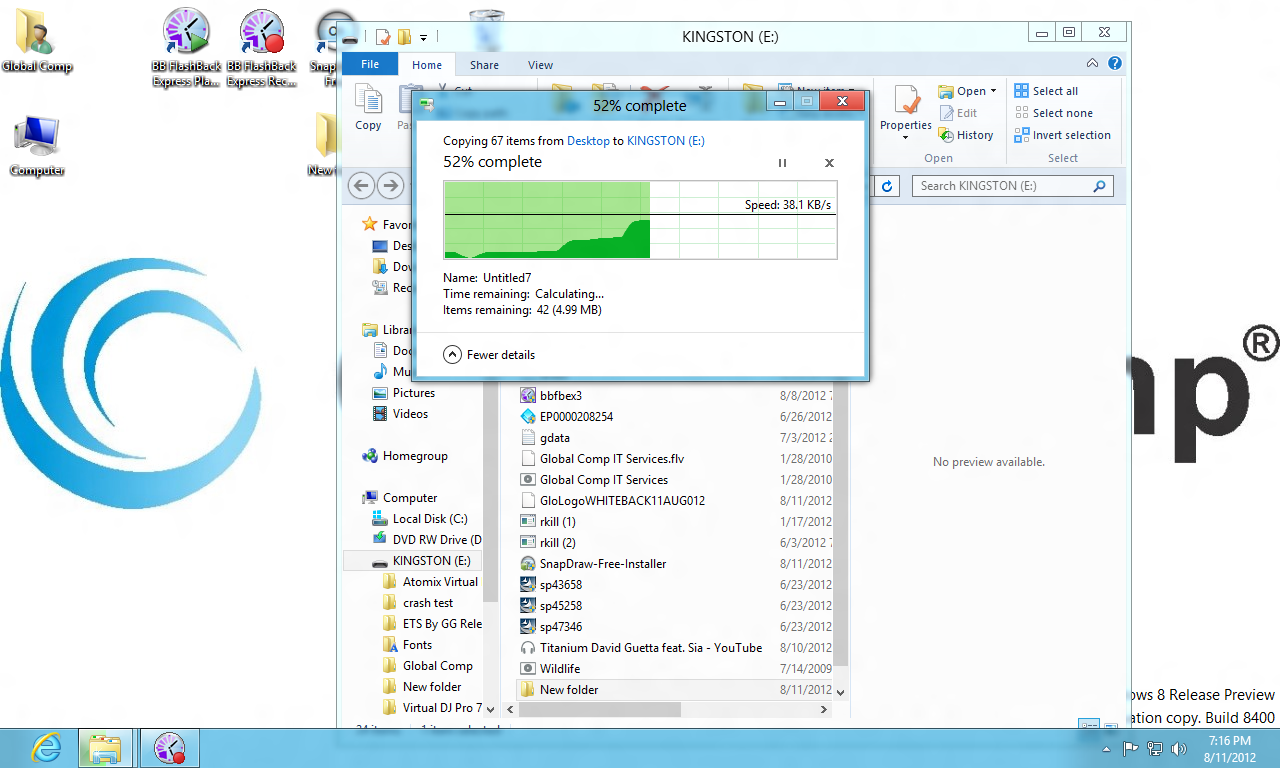
Task: Go back with the Back arrow
Action: coord(362,185)
